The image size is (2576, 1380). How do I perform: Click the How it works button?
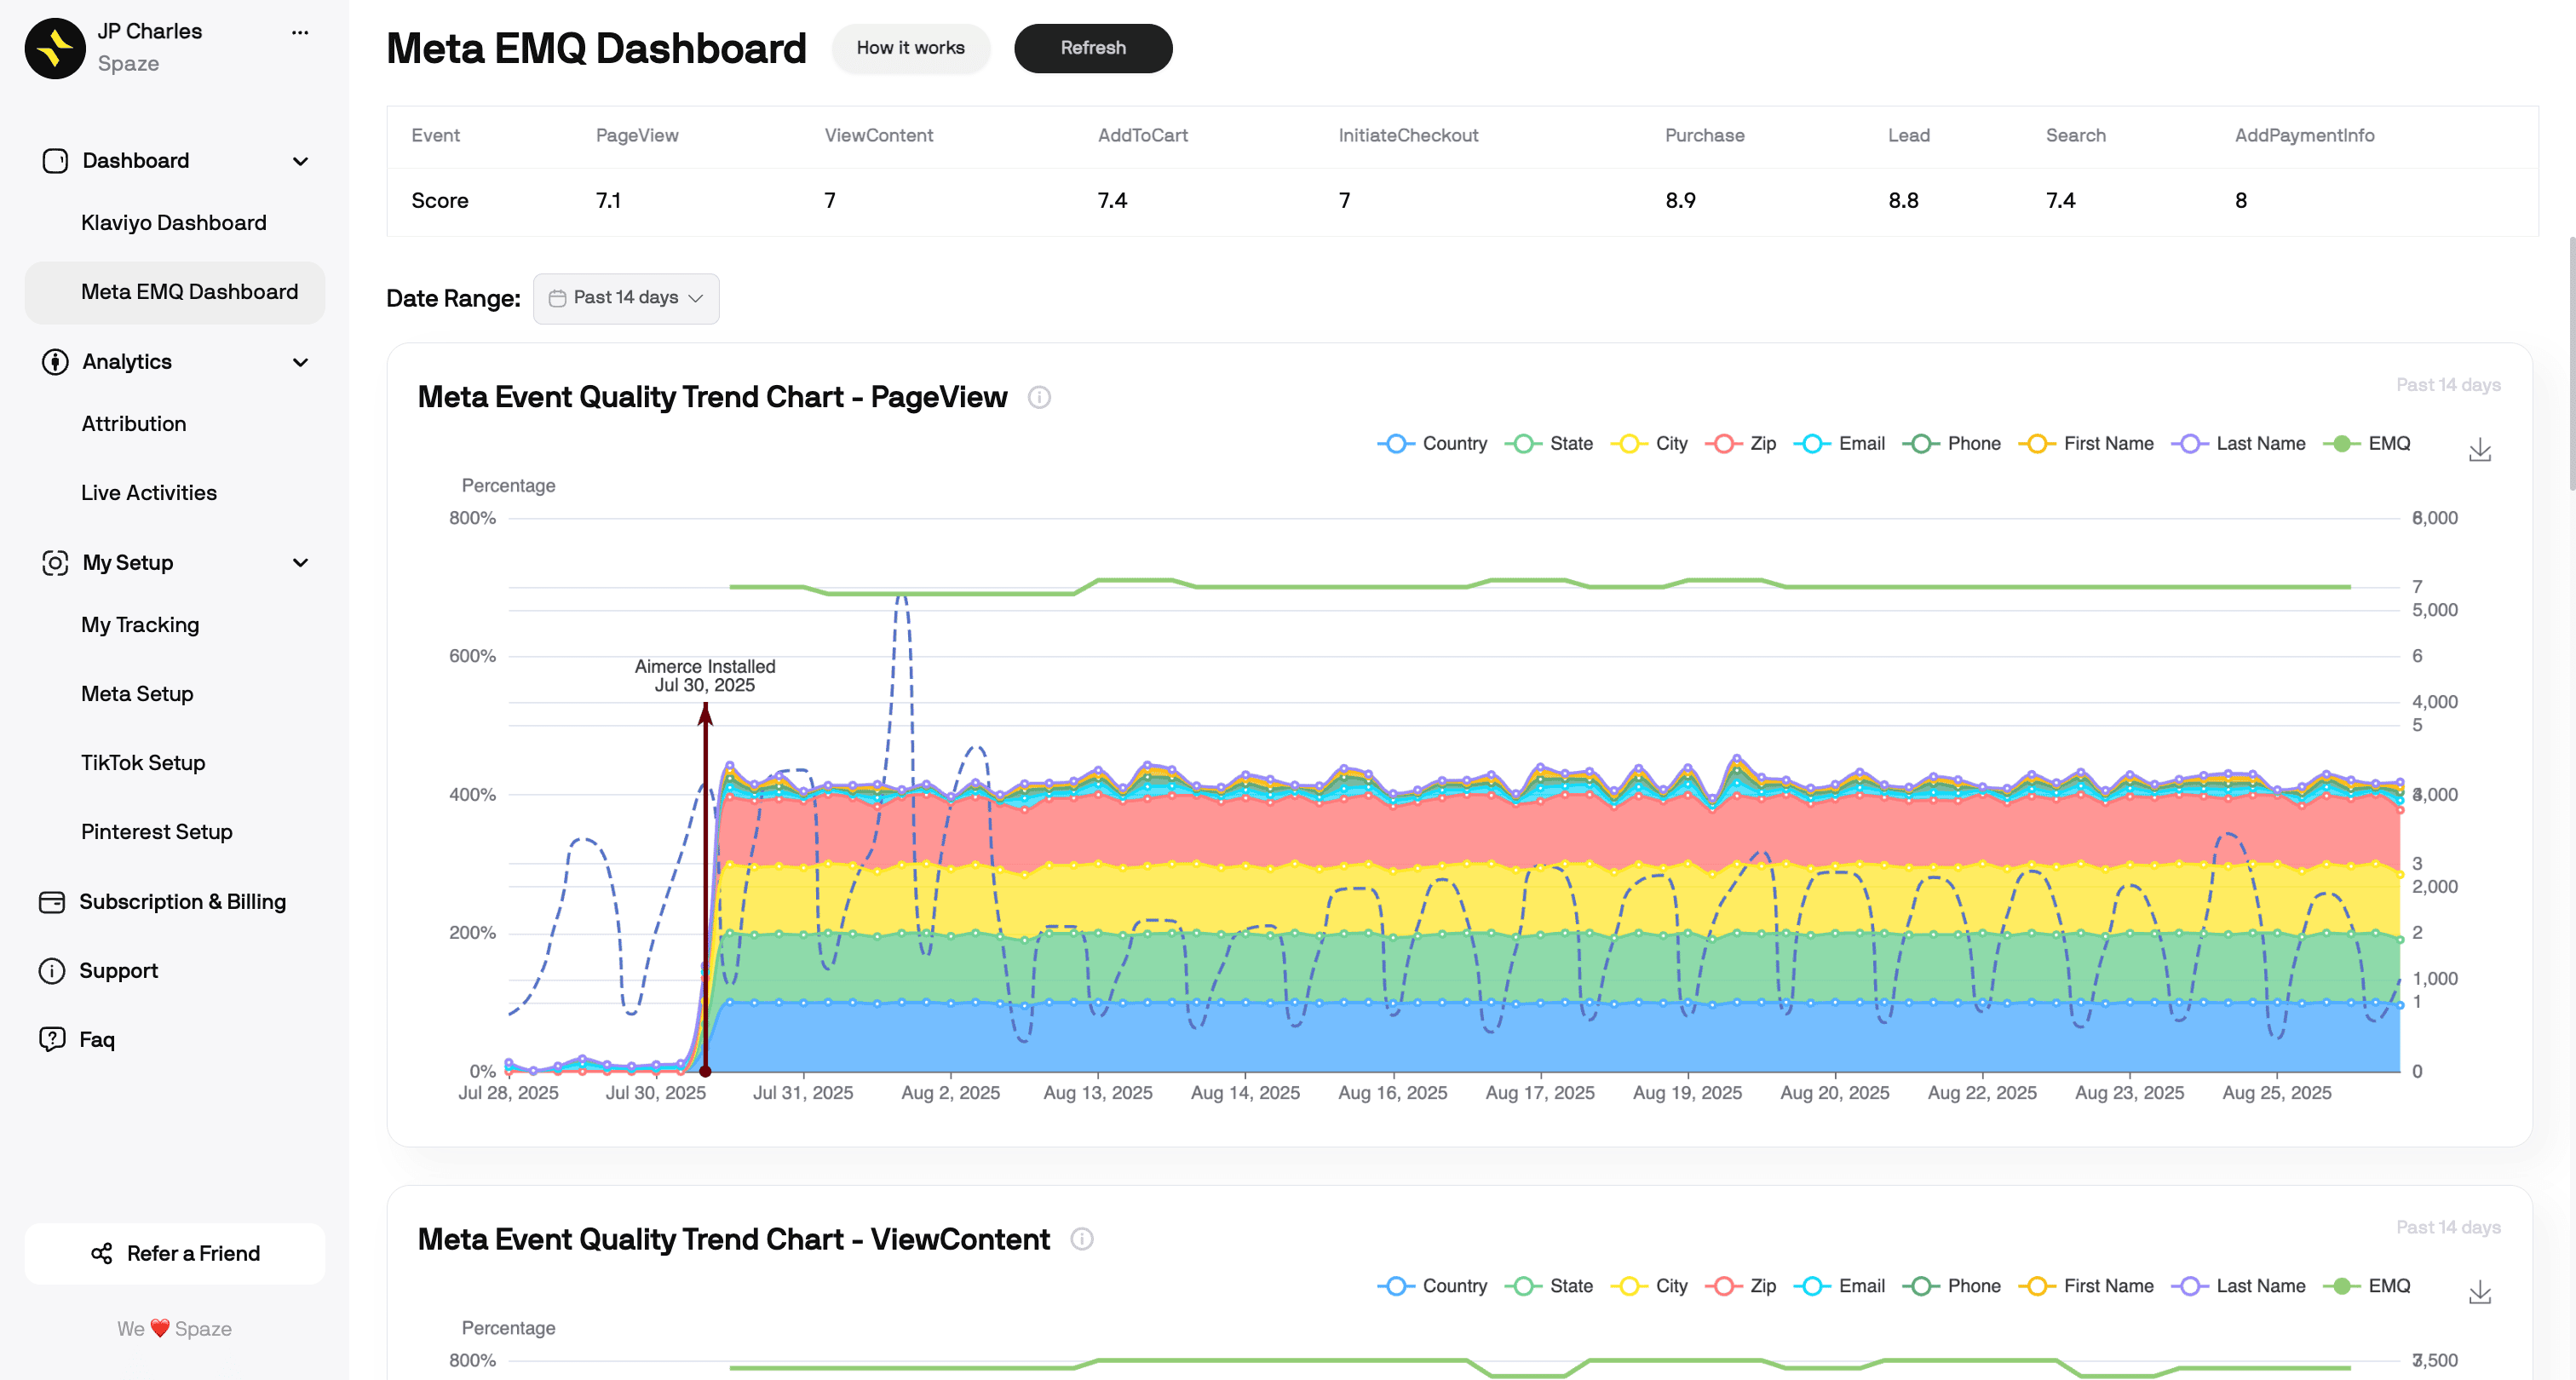pyautogui.click(x=910, y=48)
